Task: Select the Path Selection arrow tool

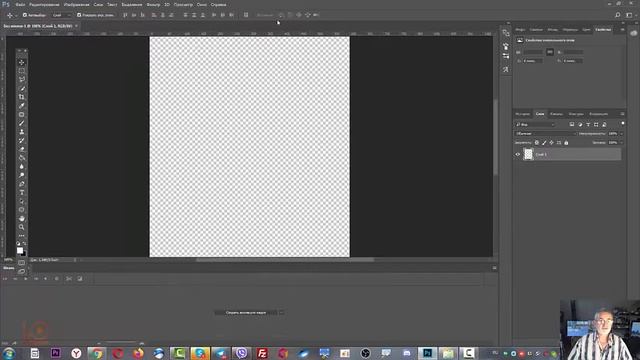Action: pos(22,201)
